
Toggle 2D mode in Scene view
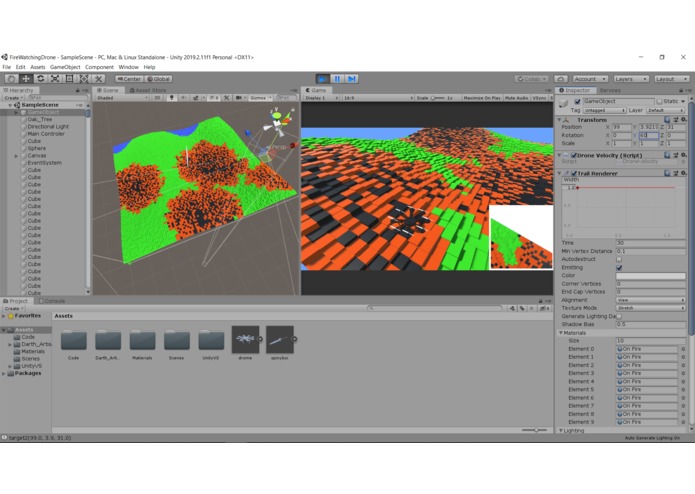click(x=157, y=97)
